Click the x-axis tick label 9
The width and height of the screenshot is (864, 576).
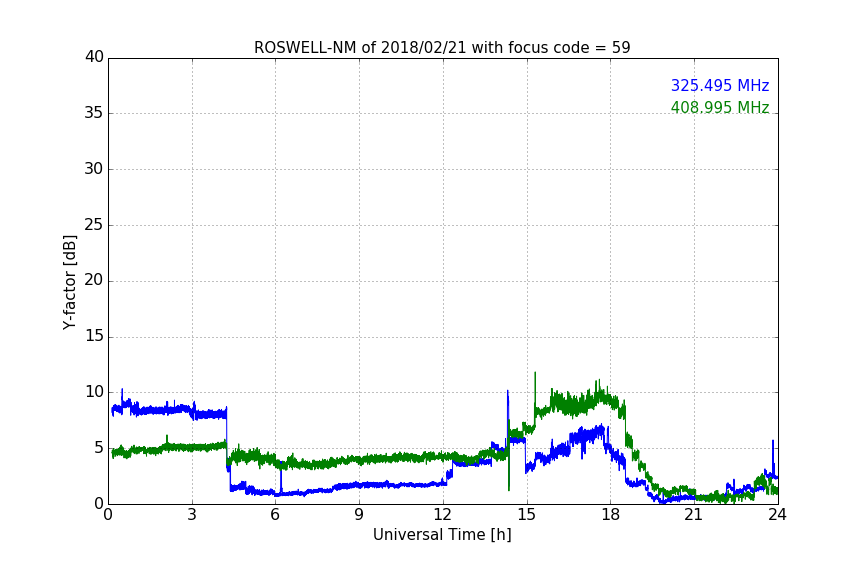coord(359,515)
